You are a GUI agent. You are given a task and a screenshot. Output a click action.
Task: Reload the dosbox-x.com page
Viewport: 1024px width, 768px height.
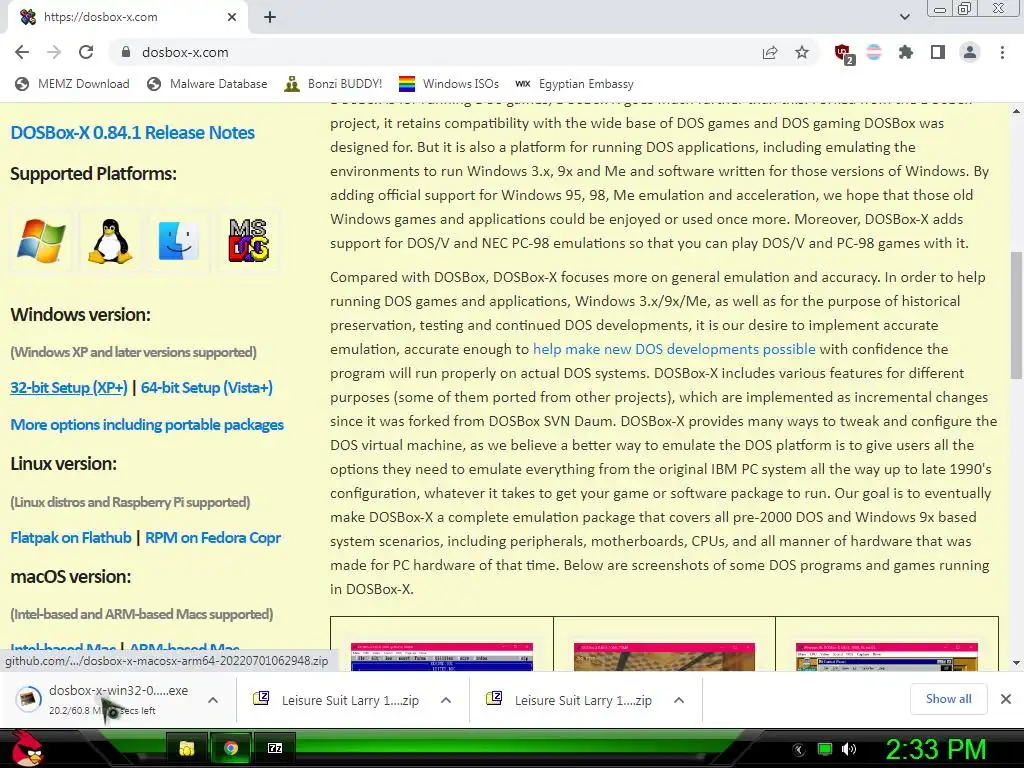(x=86, y=52)
